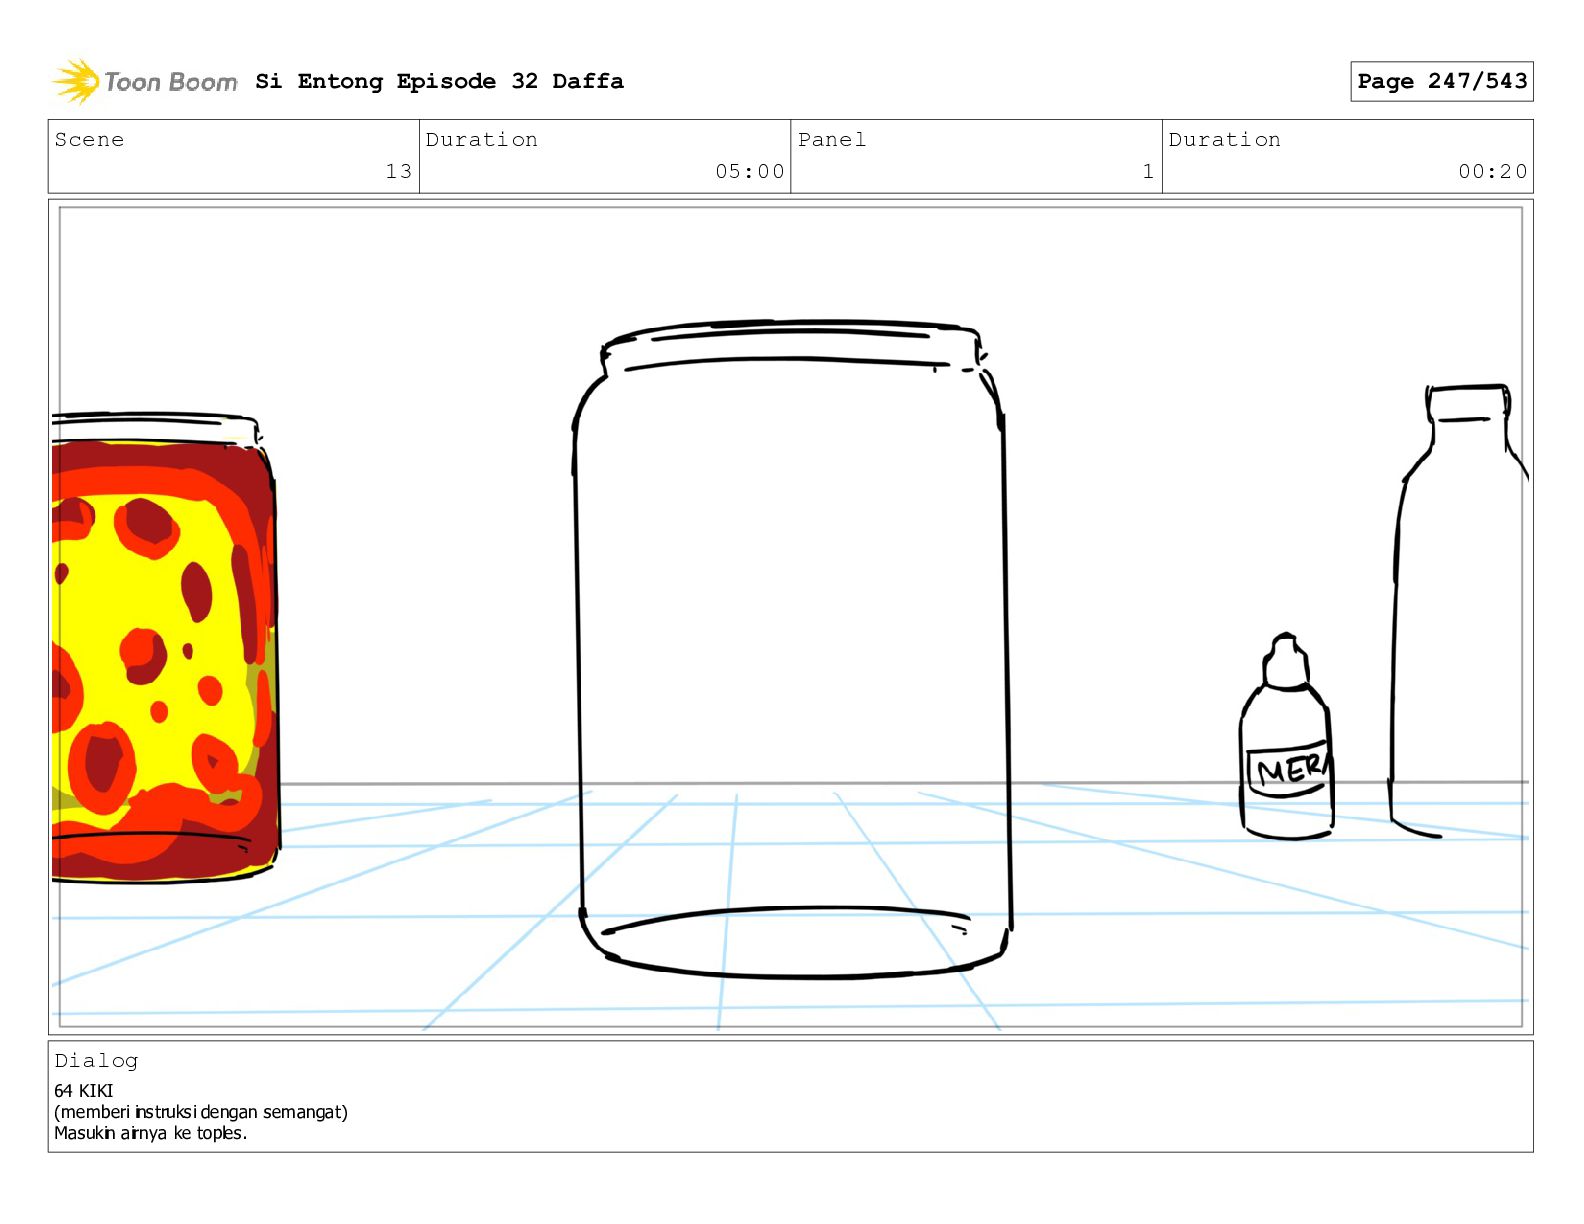Click scene number 13
Screen dimensions: 1584x1224
[398, 171]
